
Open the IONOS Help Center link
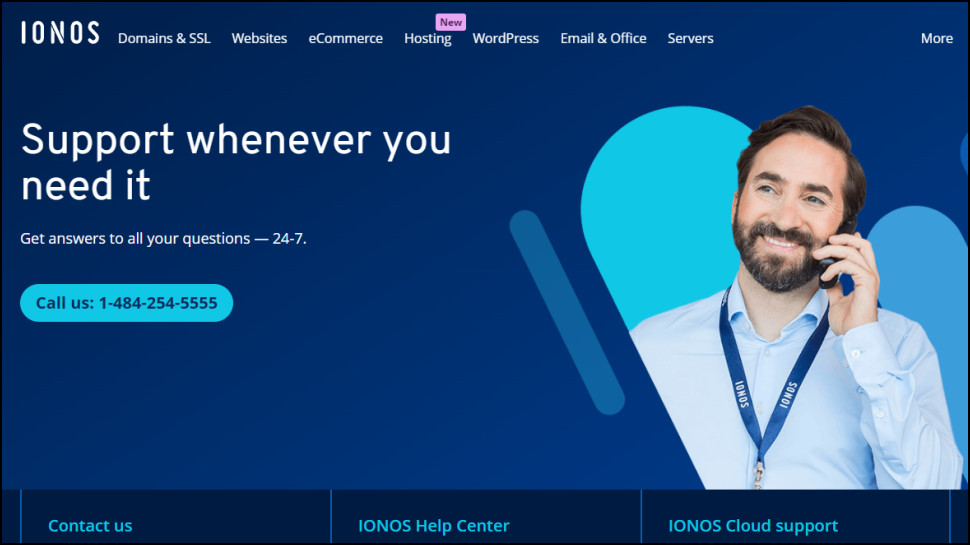click(x=434, y=526)
